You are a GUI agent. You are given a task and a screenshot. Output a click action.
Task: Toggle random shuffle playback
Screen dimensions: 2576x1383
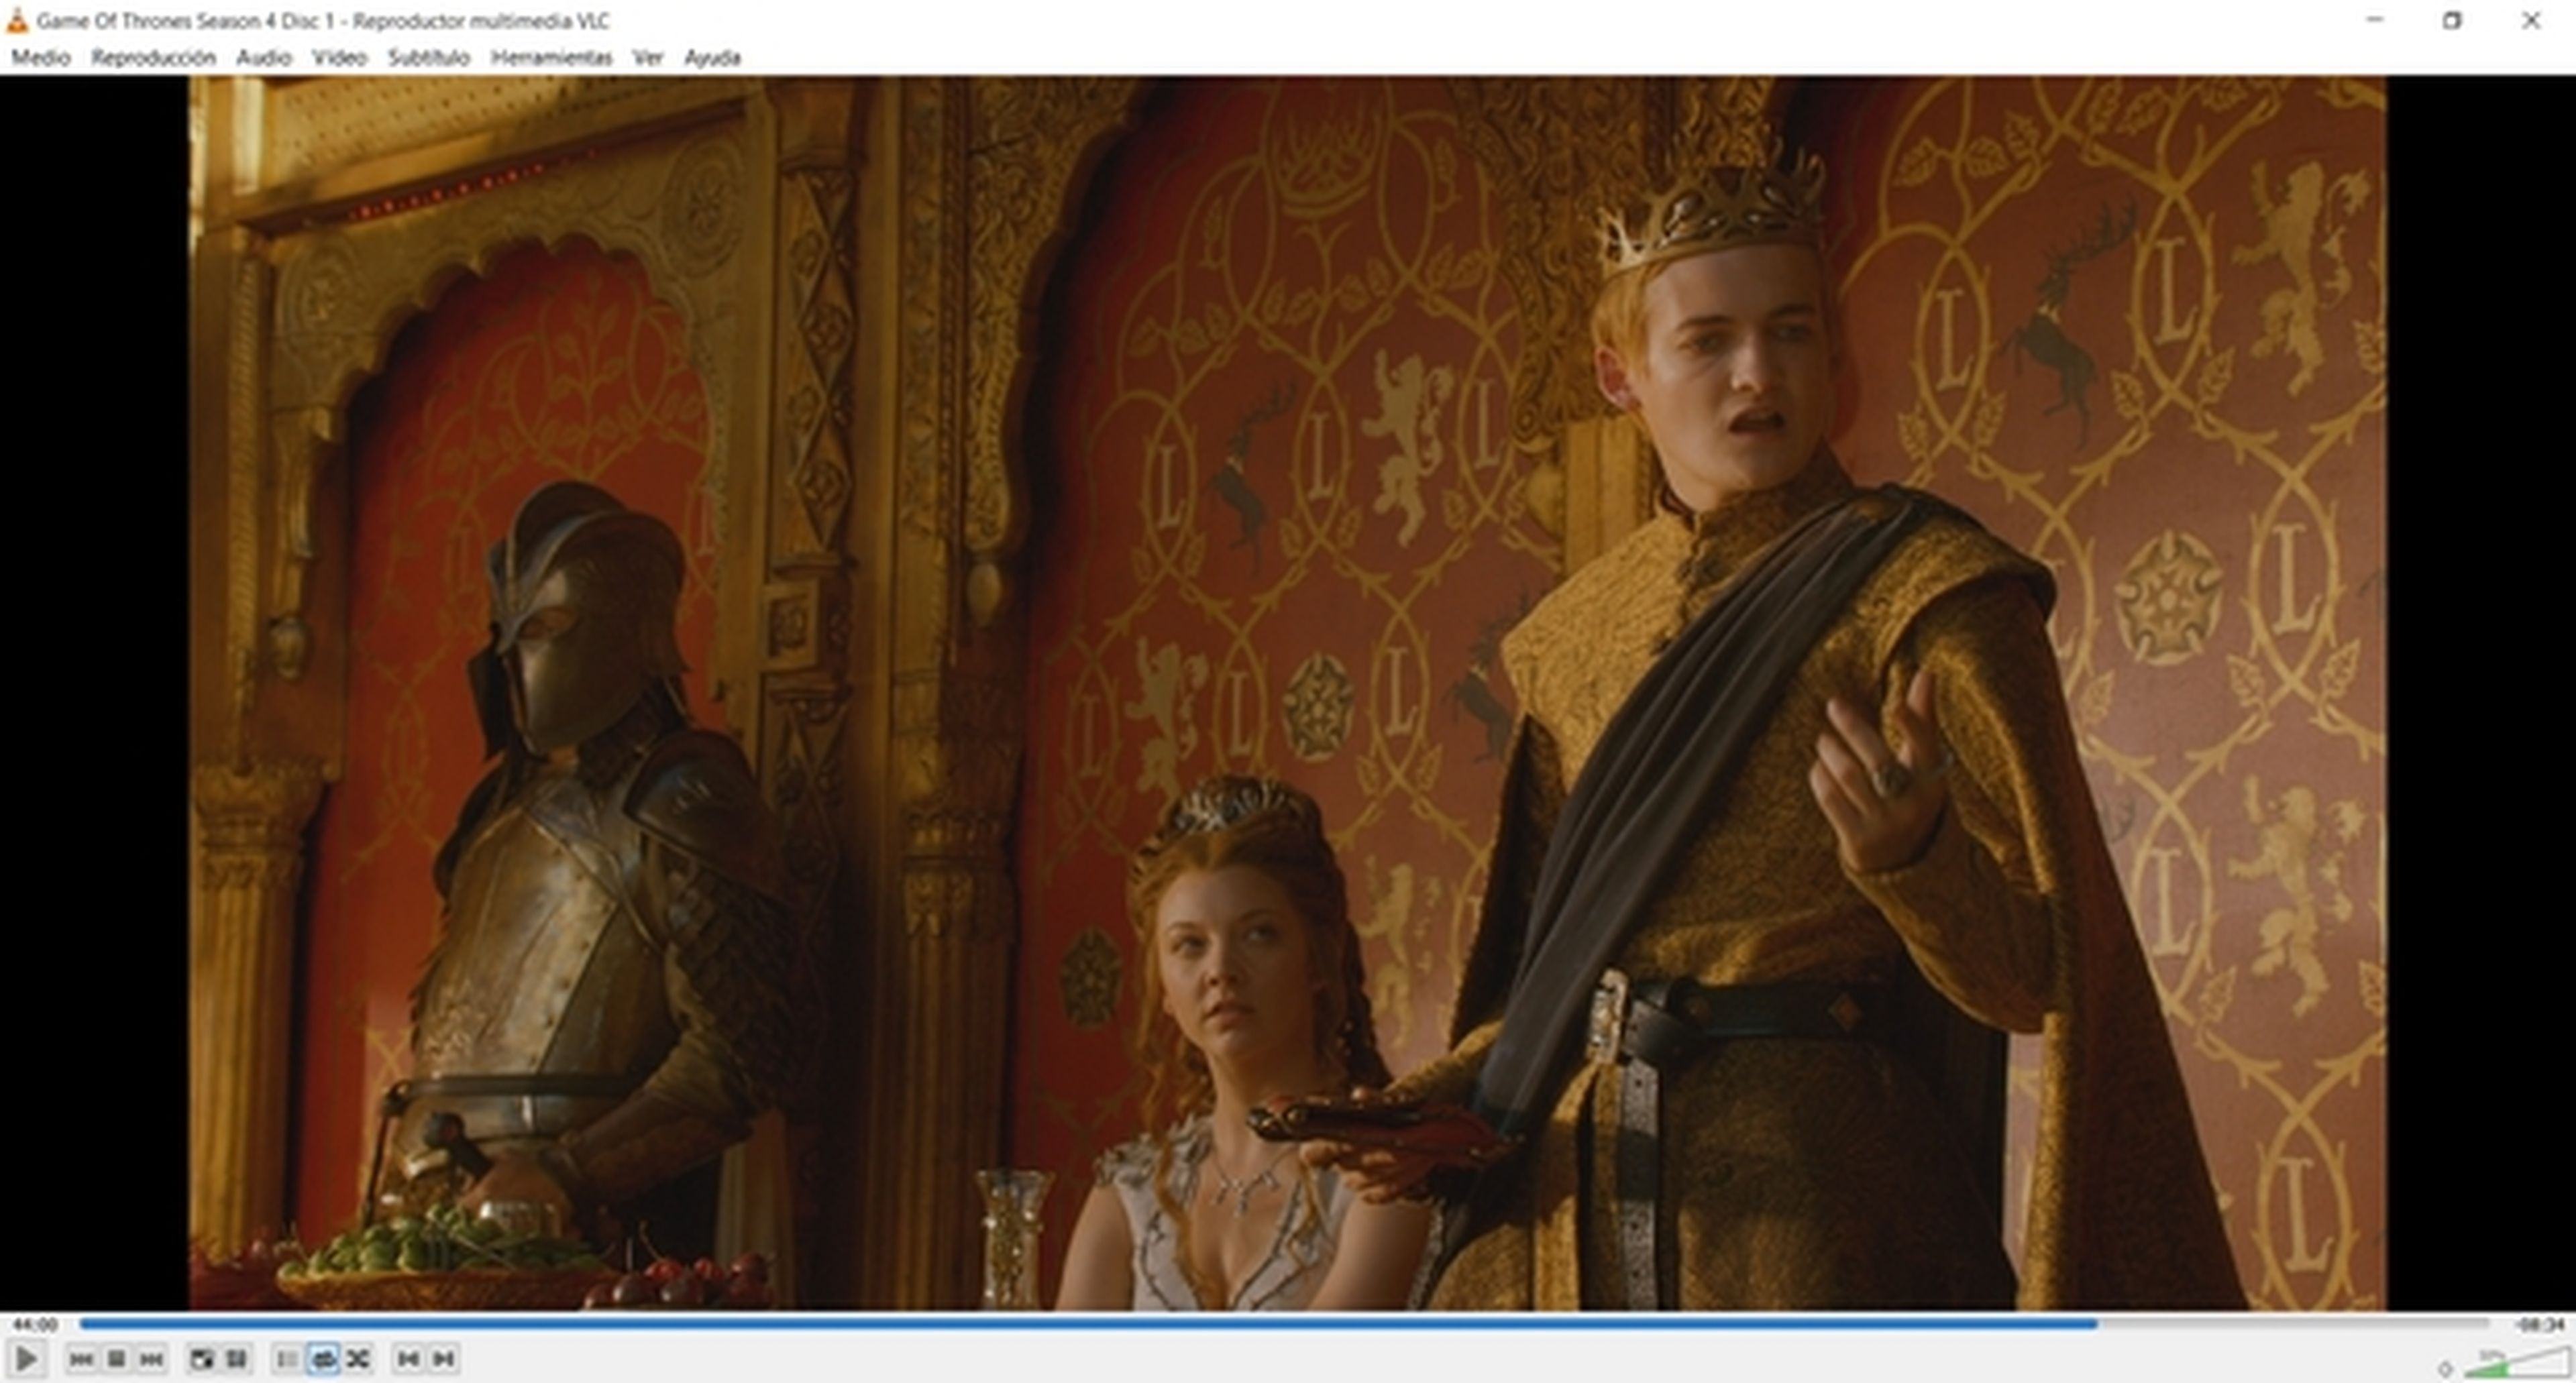click(x=358, y=1359)
